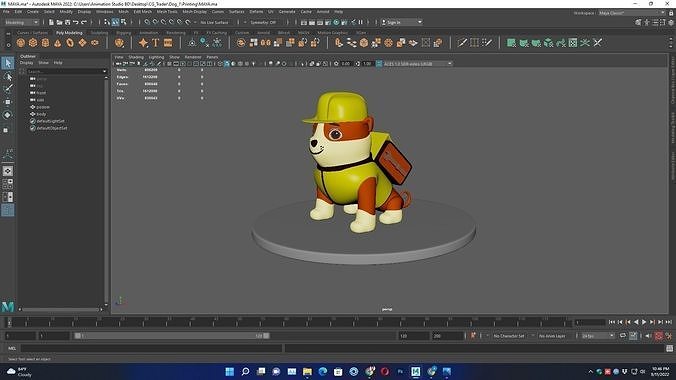Viewport: 676px width, 380px height.
Task: Toggle select by object type mode
Action: [116, 22]
